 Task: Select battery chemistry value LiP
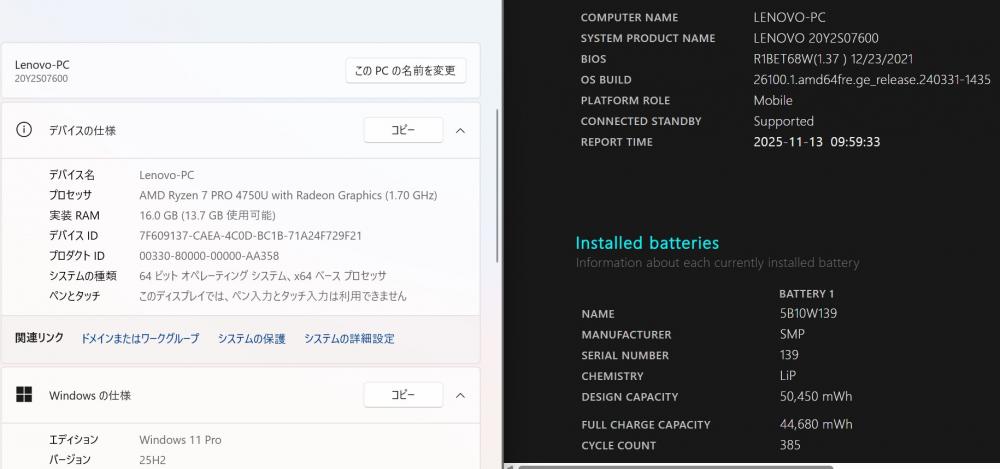pos(788,376)
